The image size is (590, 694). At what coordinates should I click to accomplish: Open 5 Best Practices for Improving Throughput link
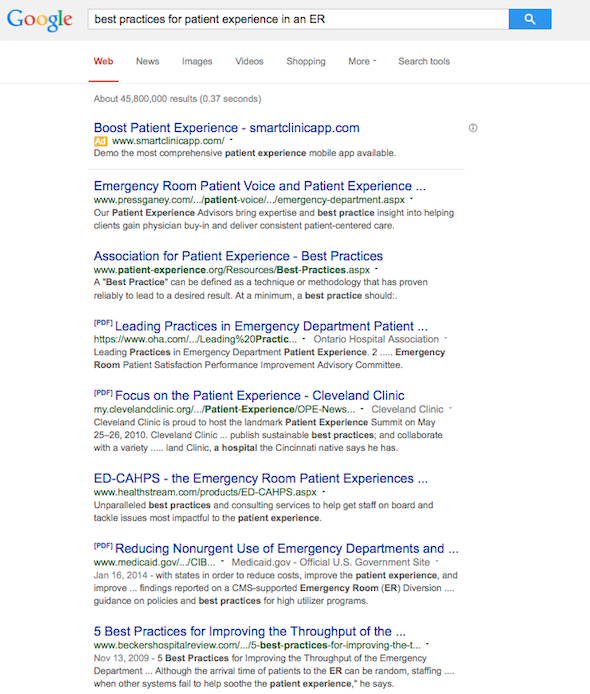pyautogui.click(x=250, y=631)
